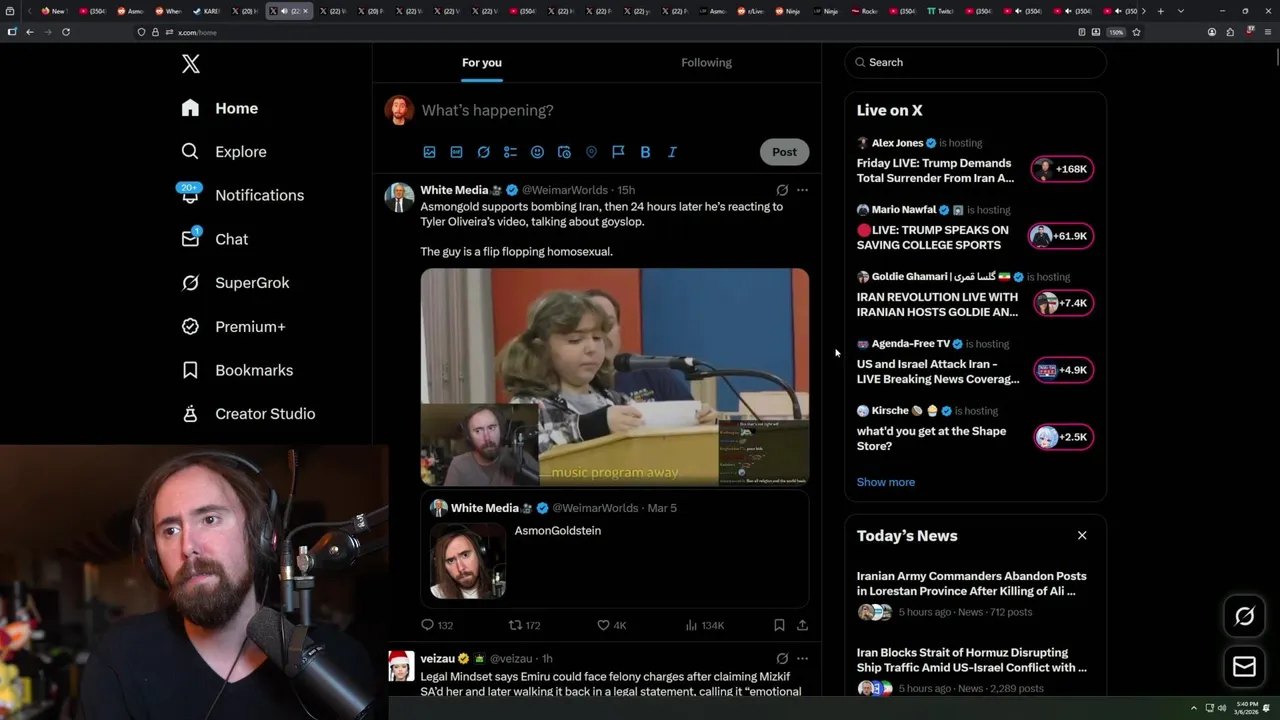Click the Search field
Image resolution: width=1280 pixels, height=720 pixels.
point(975,62)
